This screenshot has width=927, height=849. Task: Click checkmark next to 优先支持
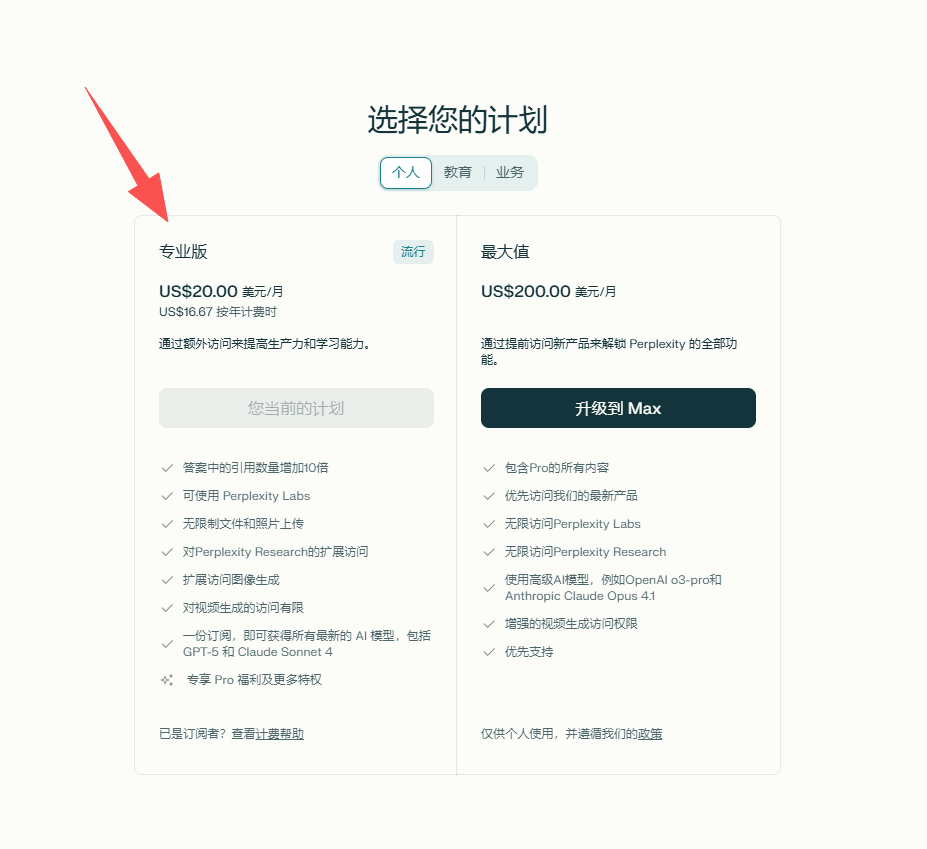[489, 652]
